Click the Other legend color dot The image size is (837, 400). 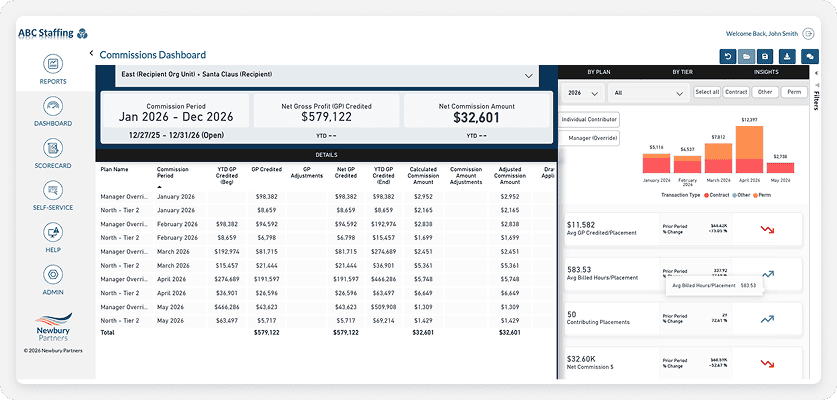coord(735,195)
